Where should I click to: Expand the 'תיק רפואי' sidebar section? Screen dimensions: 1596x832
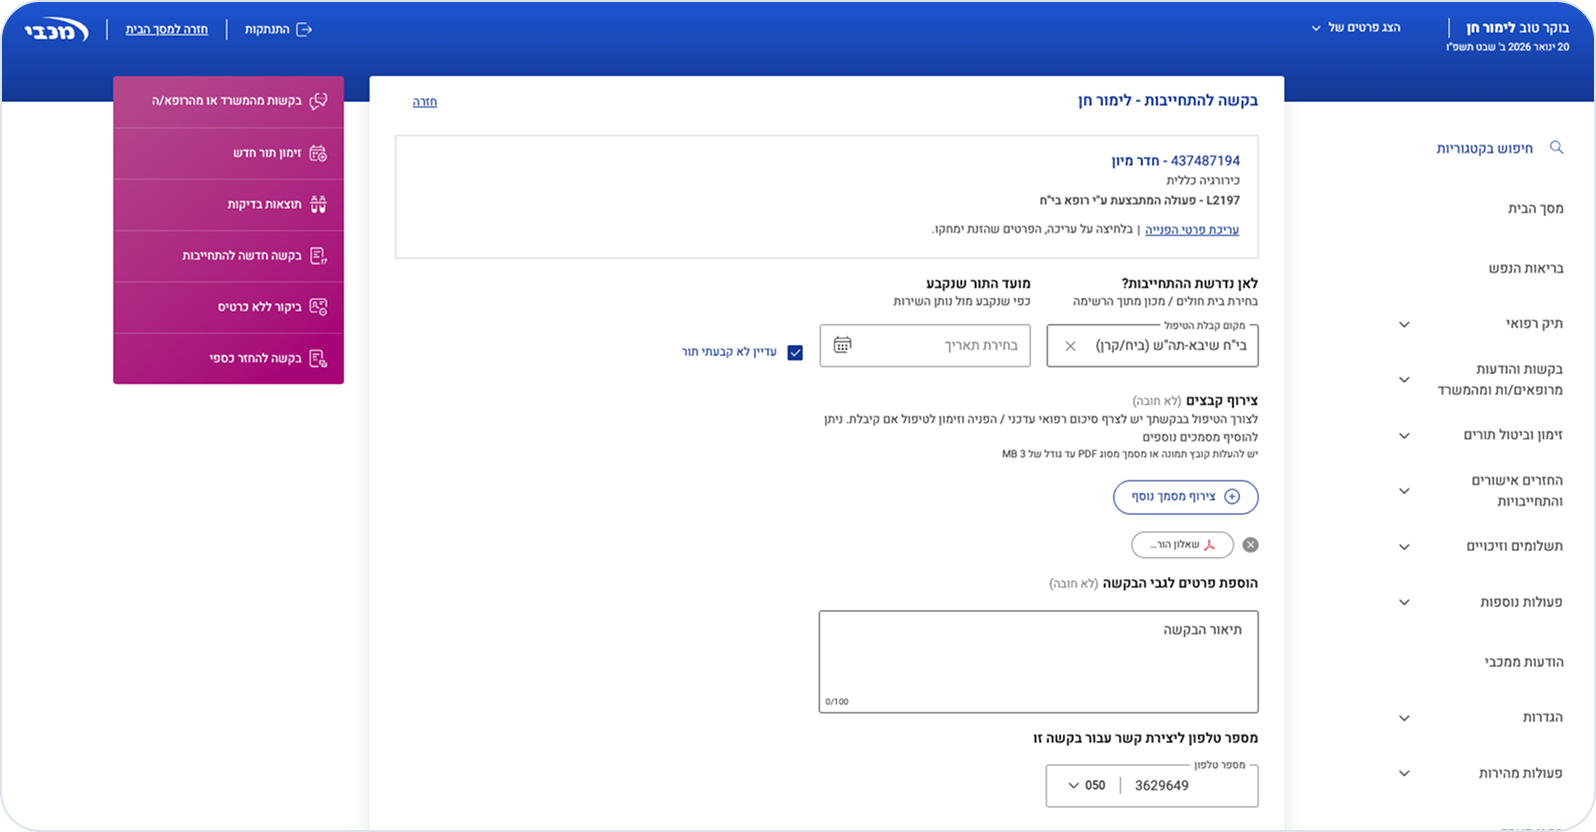click(1404, 324)
